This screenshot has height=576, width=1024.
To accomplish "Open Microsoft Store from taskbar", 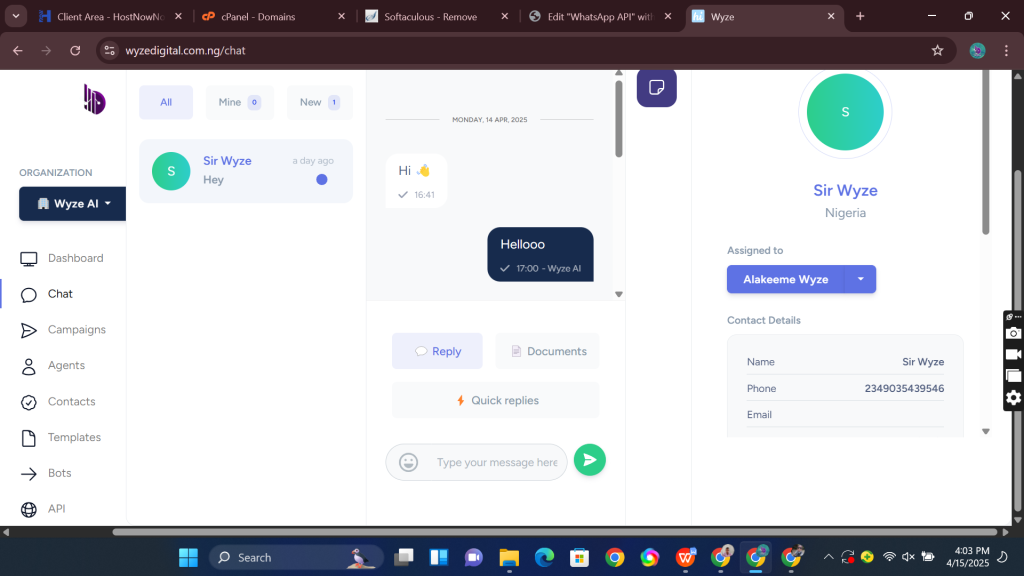I will [579, 558].
